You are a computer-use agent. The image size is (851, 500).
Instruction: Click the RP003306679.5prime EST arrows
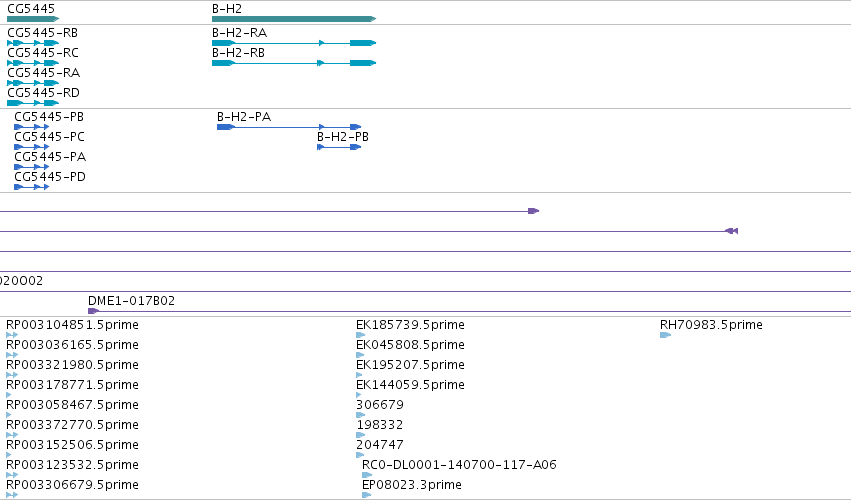[12, 495]
